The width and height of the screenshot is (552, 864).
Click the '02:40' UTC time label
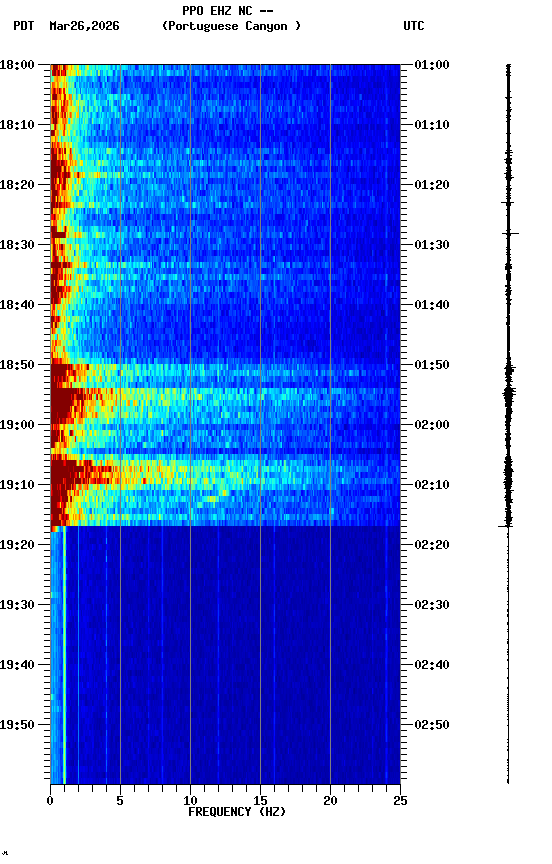click(x=432, y=665)
